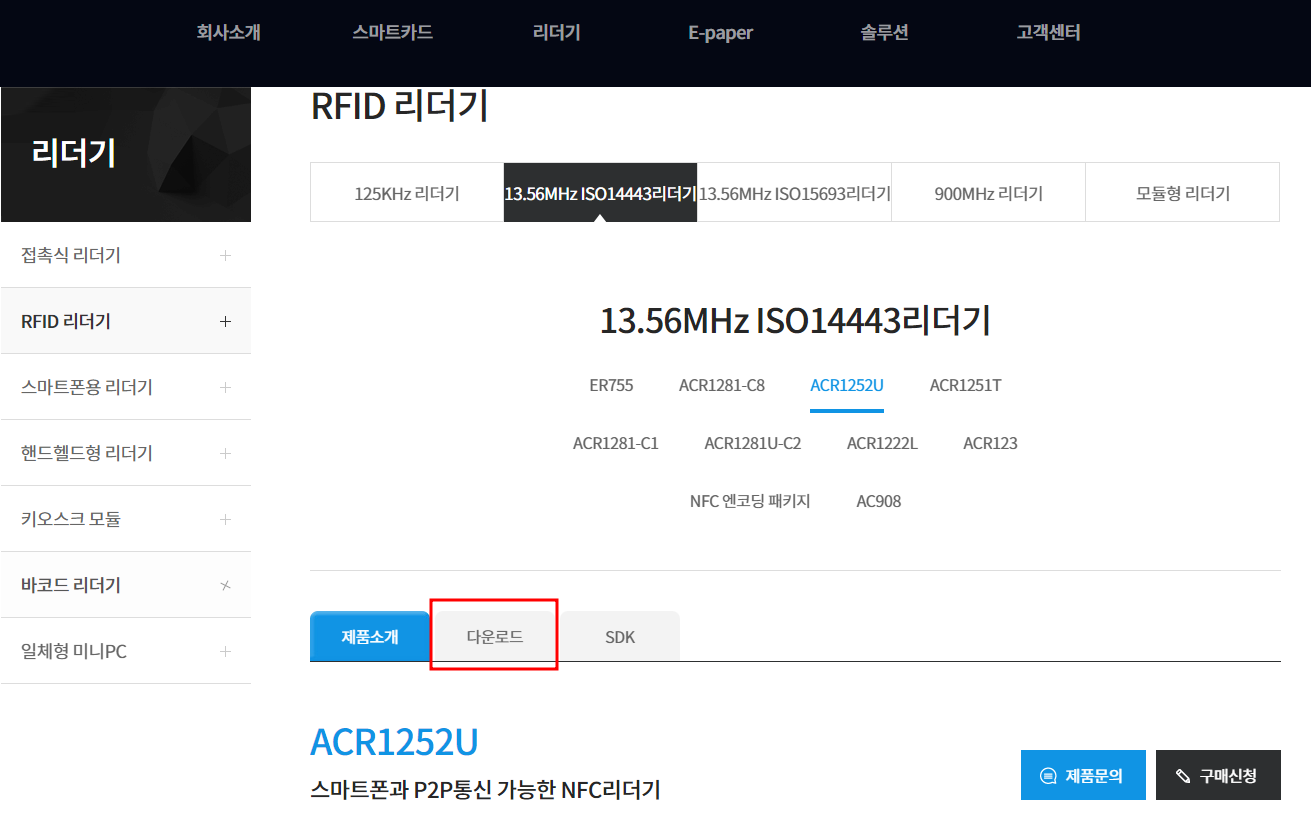Image resolution: width=1311 pixels, height=825 pixels.
Task: Go to 고객센터 in the top menu
Action: [x=1048, y=32]
